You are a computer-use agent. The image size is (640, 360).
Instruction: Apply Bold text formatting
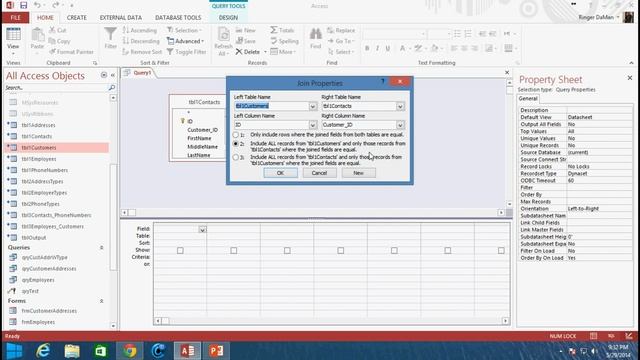(367, 48)
